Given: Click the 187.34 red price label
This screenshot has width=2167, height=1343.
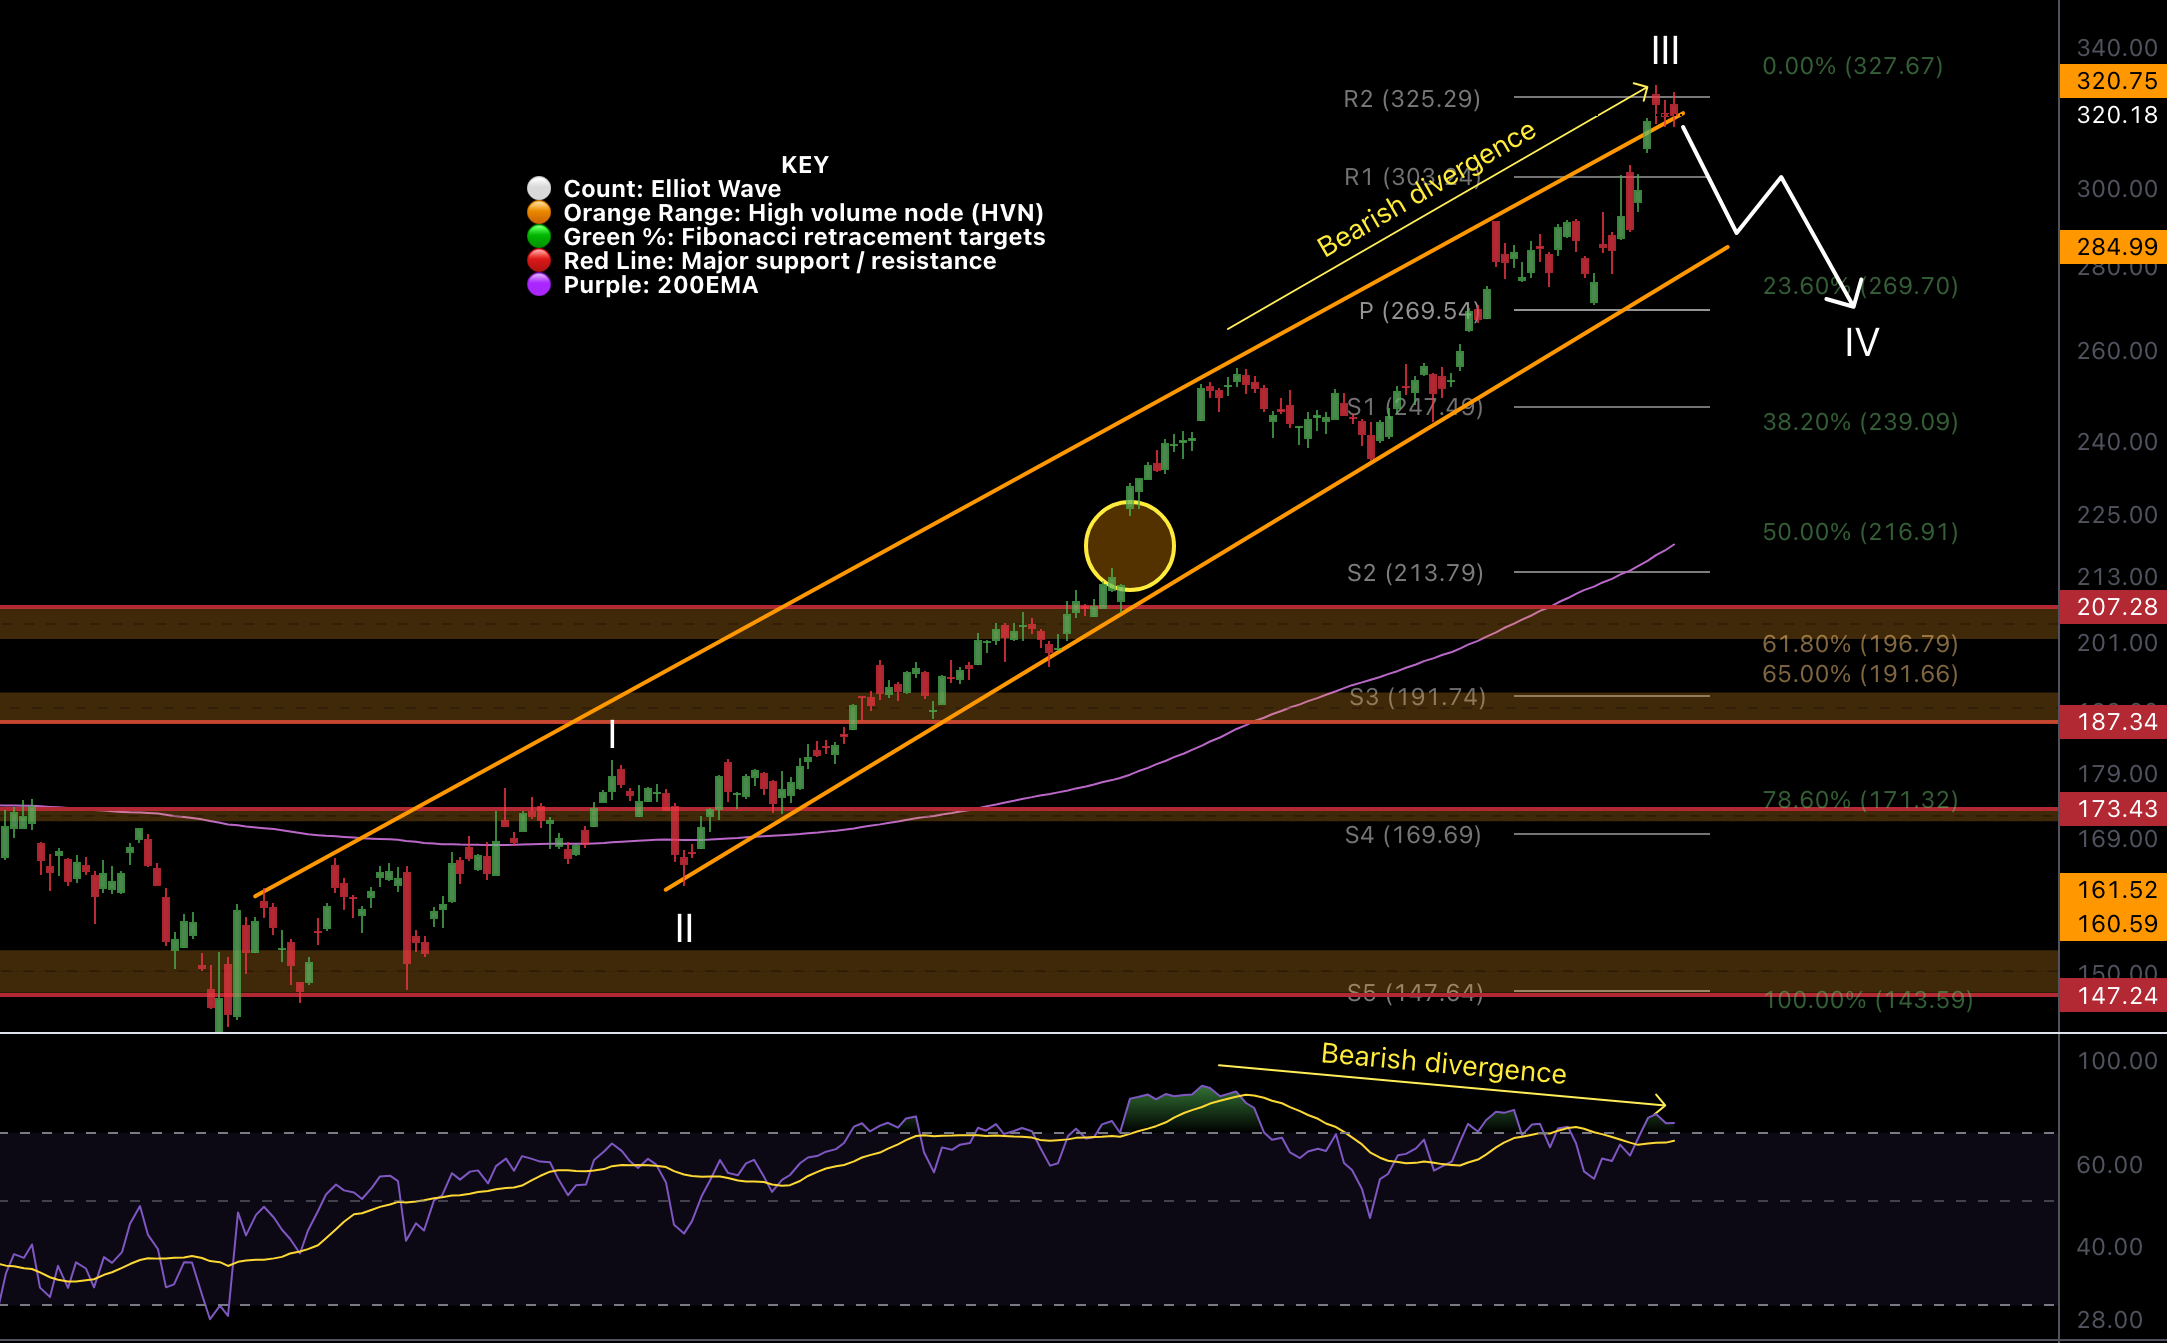Looking at the screenshot, I should coord(2115,722).
